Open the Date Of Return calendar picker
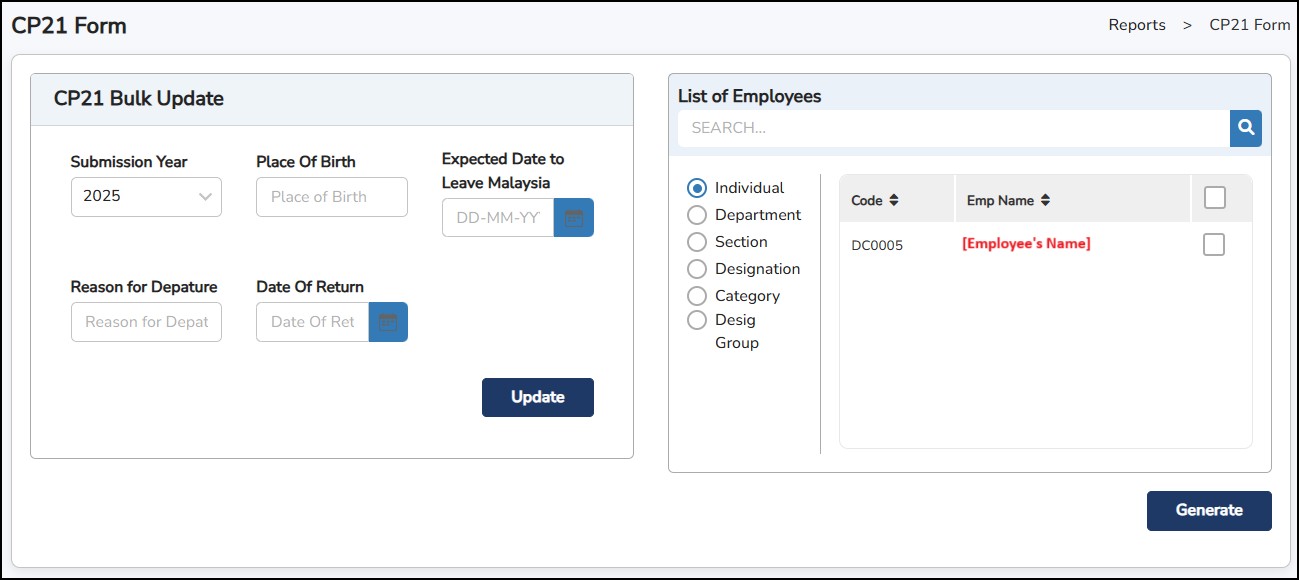The height and width of the screenshot is (580, 1299). pos(388,322)
